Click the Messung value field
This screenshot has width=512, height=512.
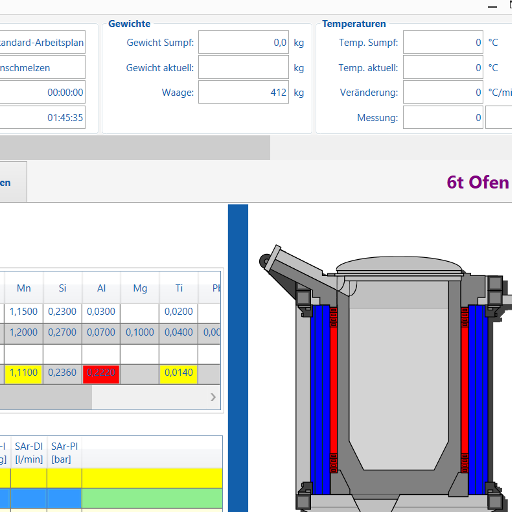click(x=443, y=117)
